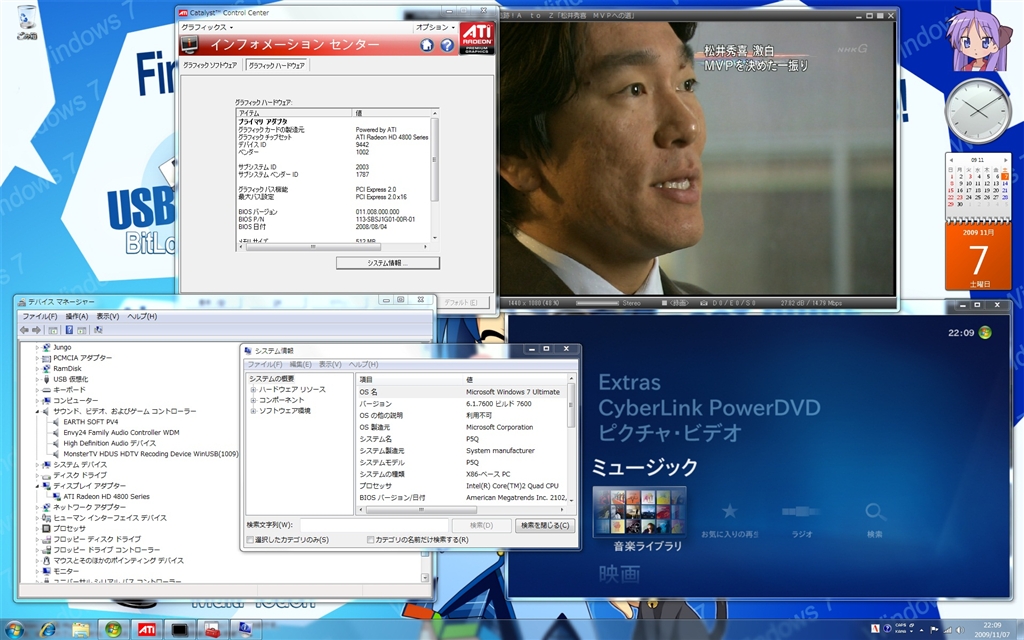The image size is (1024, 640).
Task: Click Device Manager help toolbar icon
Action: coord(69,330)
